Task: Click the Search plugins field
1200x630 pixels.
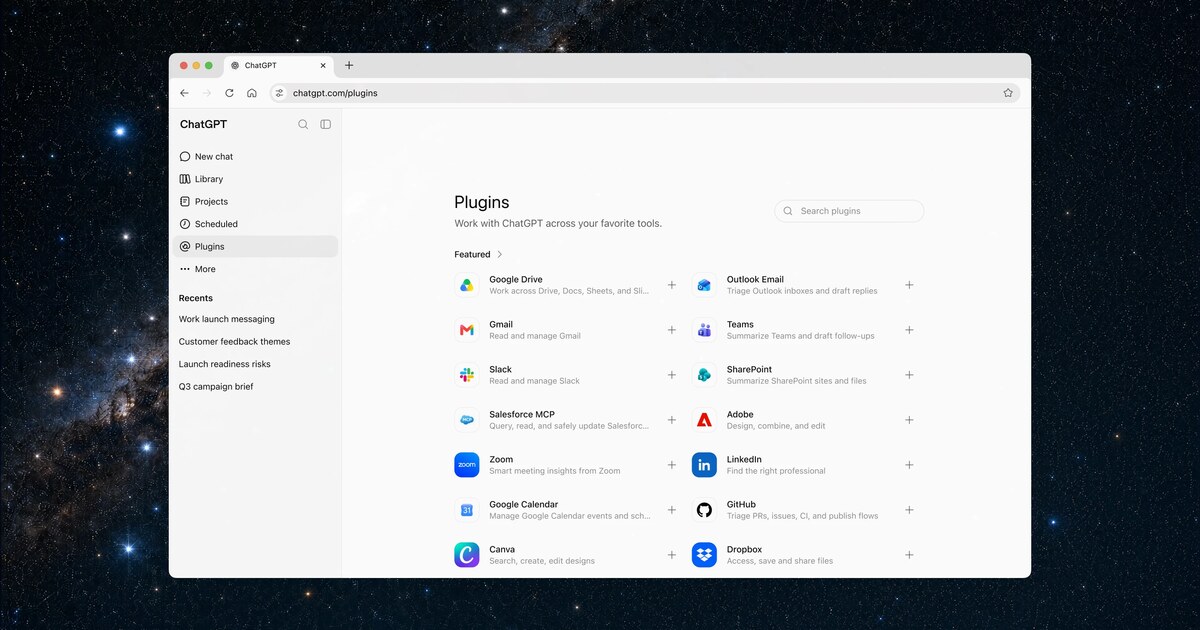Action: (x=849, y=211)
